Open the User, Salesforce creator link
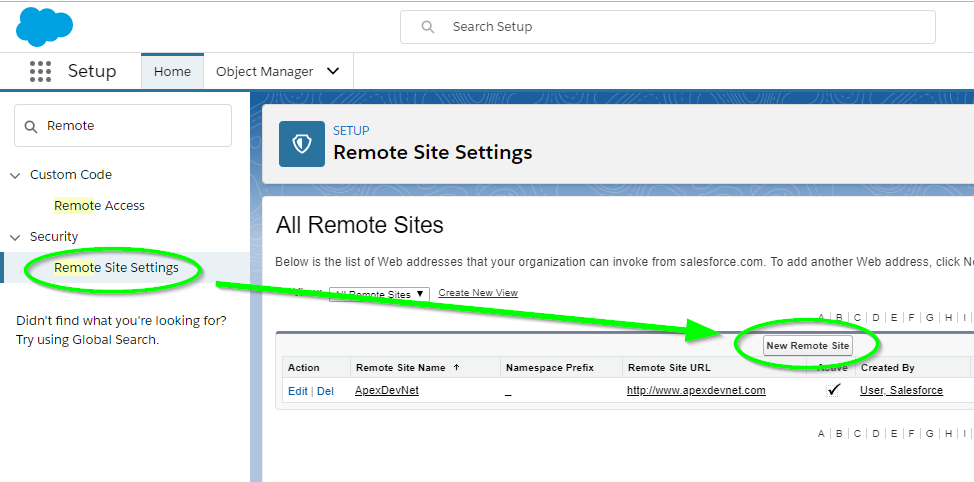974x482 pixels. tap(901, 390)
